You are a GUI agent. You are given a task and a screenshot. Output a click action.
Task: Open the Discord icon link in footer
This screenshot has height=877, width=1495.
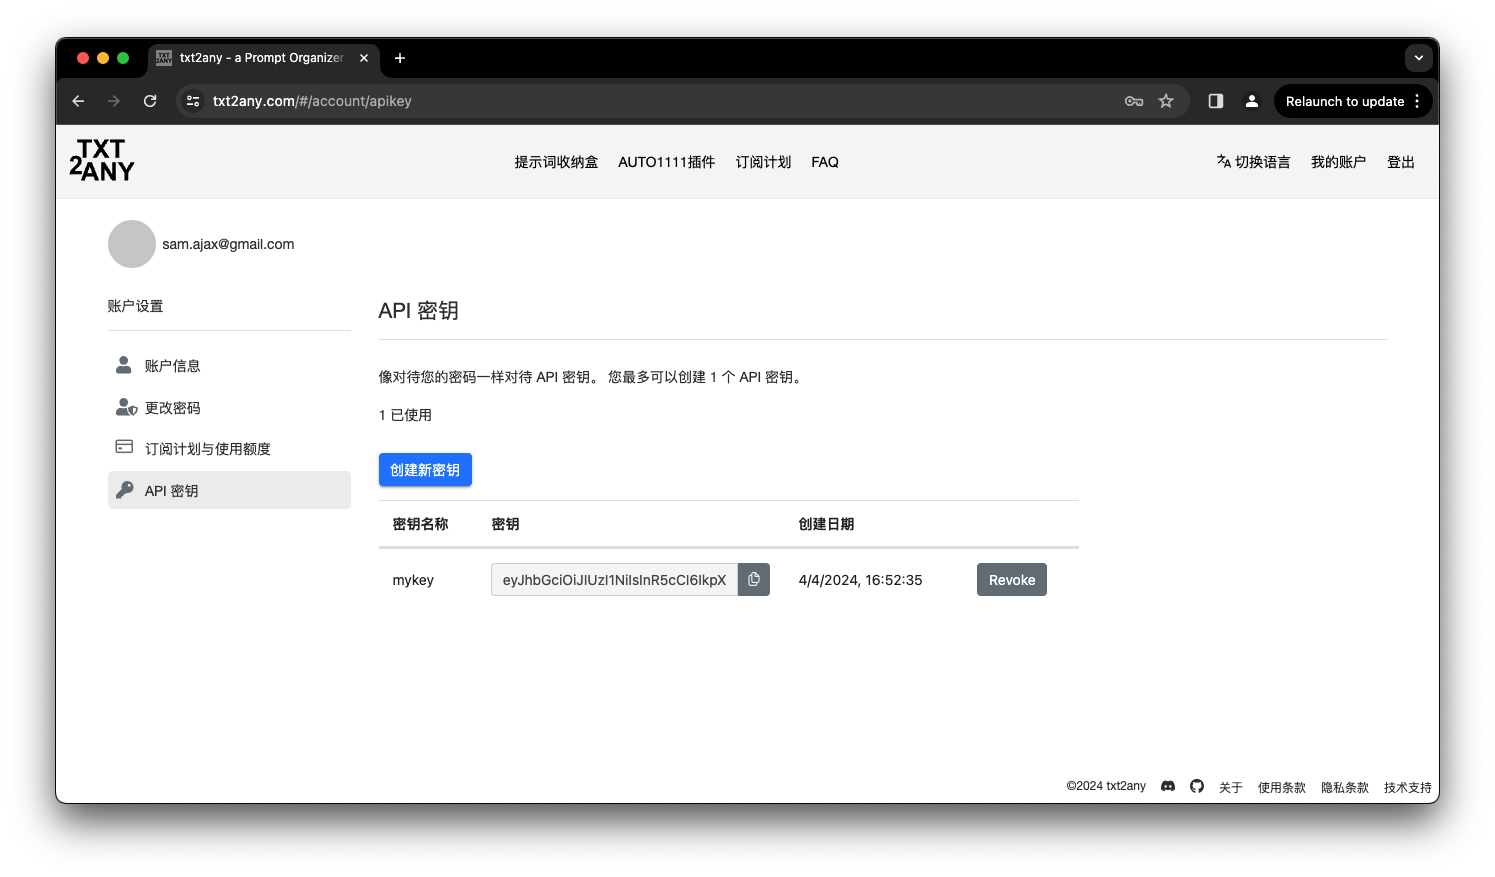tap(1168, 786)
